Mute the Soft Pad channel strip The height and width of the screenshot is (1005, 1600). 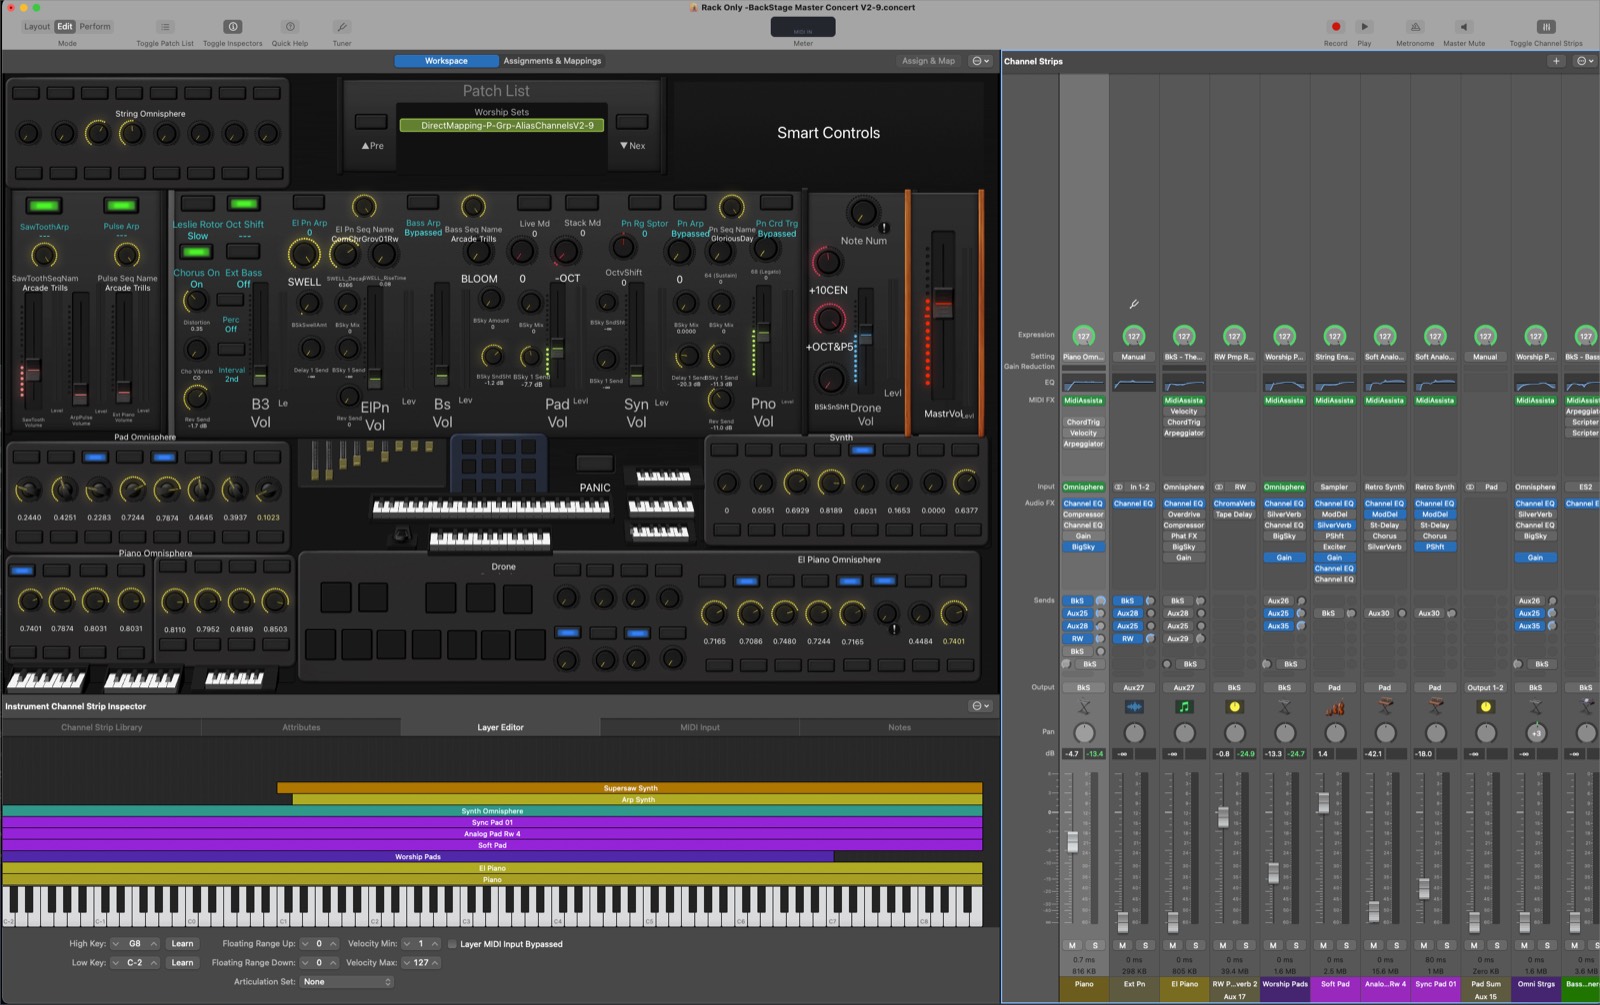pyautogui.click(x=1324, y=945)
